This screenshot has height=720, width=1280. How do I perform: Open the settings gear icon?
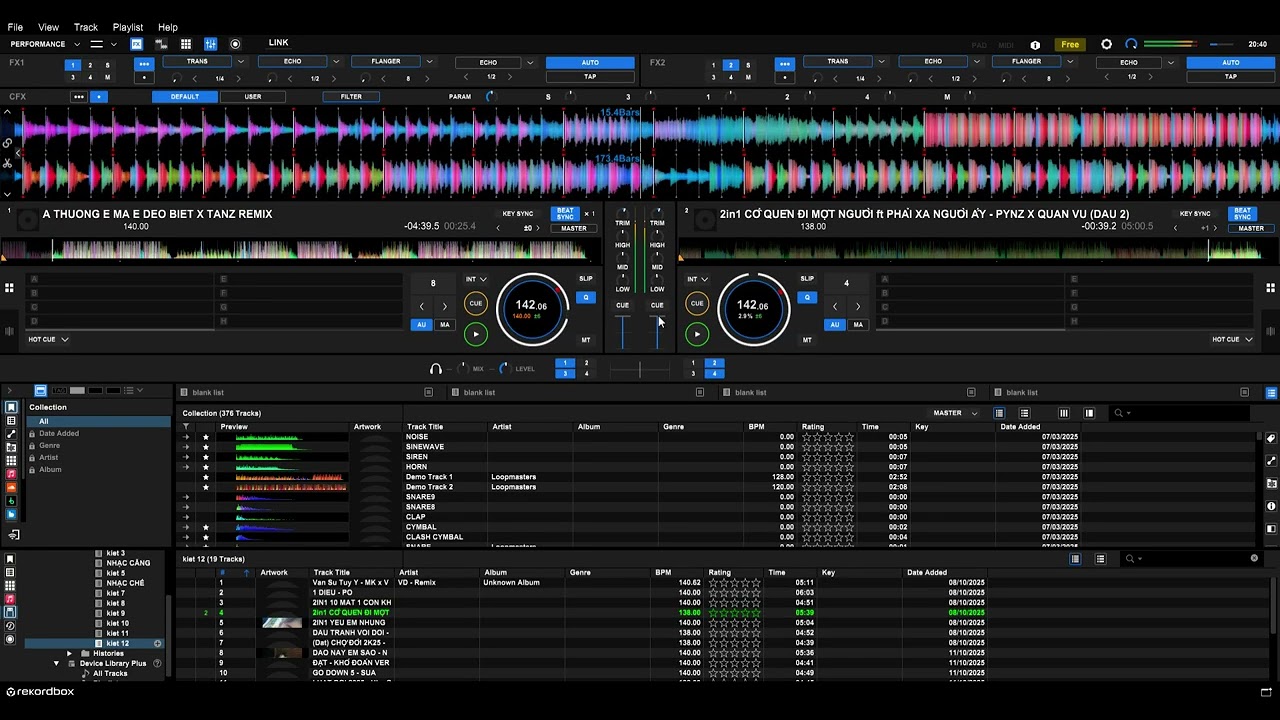(1106, 44)
